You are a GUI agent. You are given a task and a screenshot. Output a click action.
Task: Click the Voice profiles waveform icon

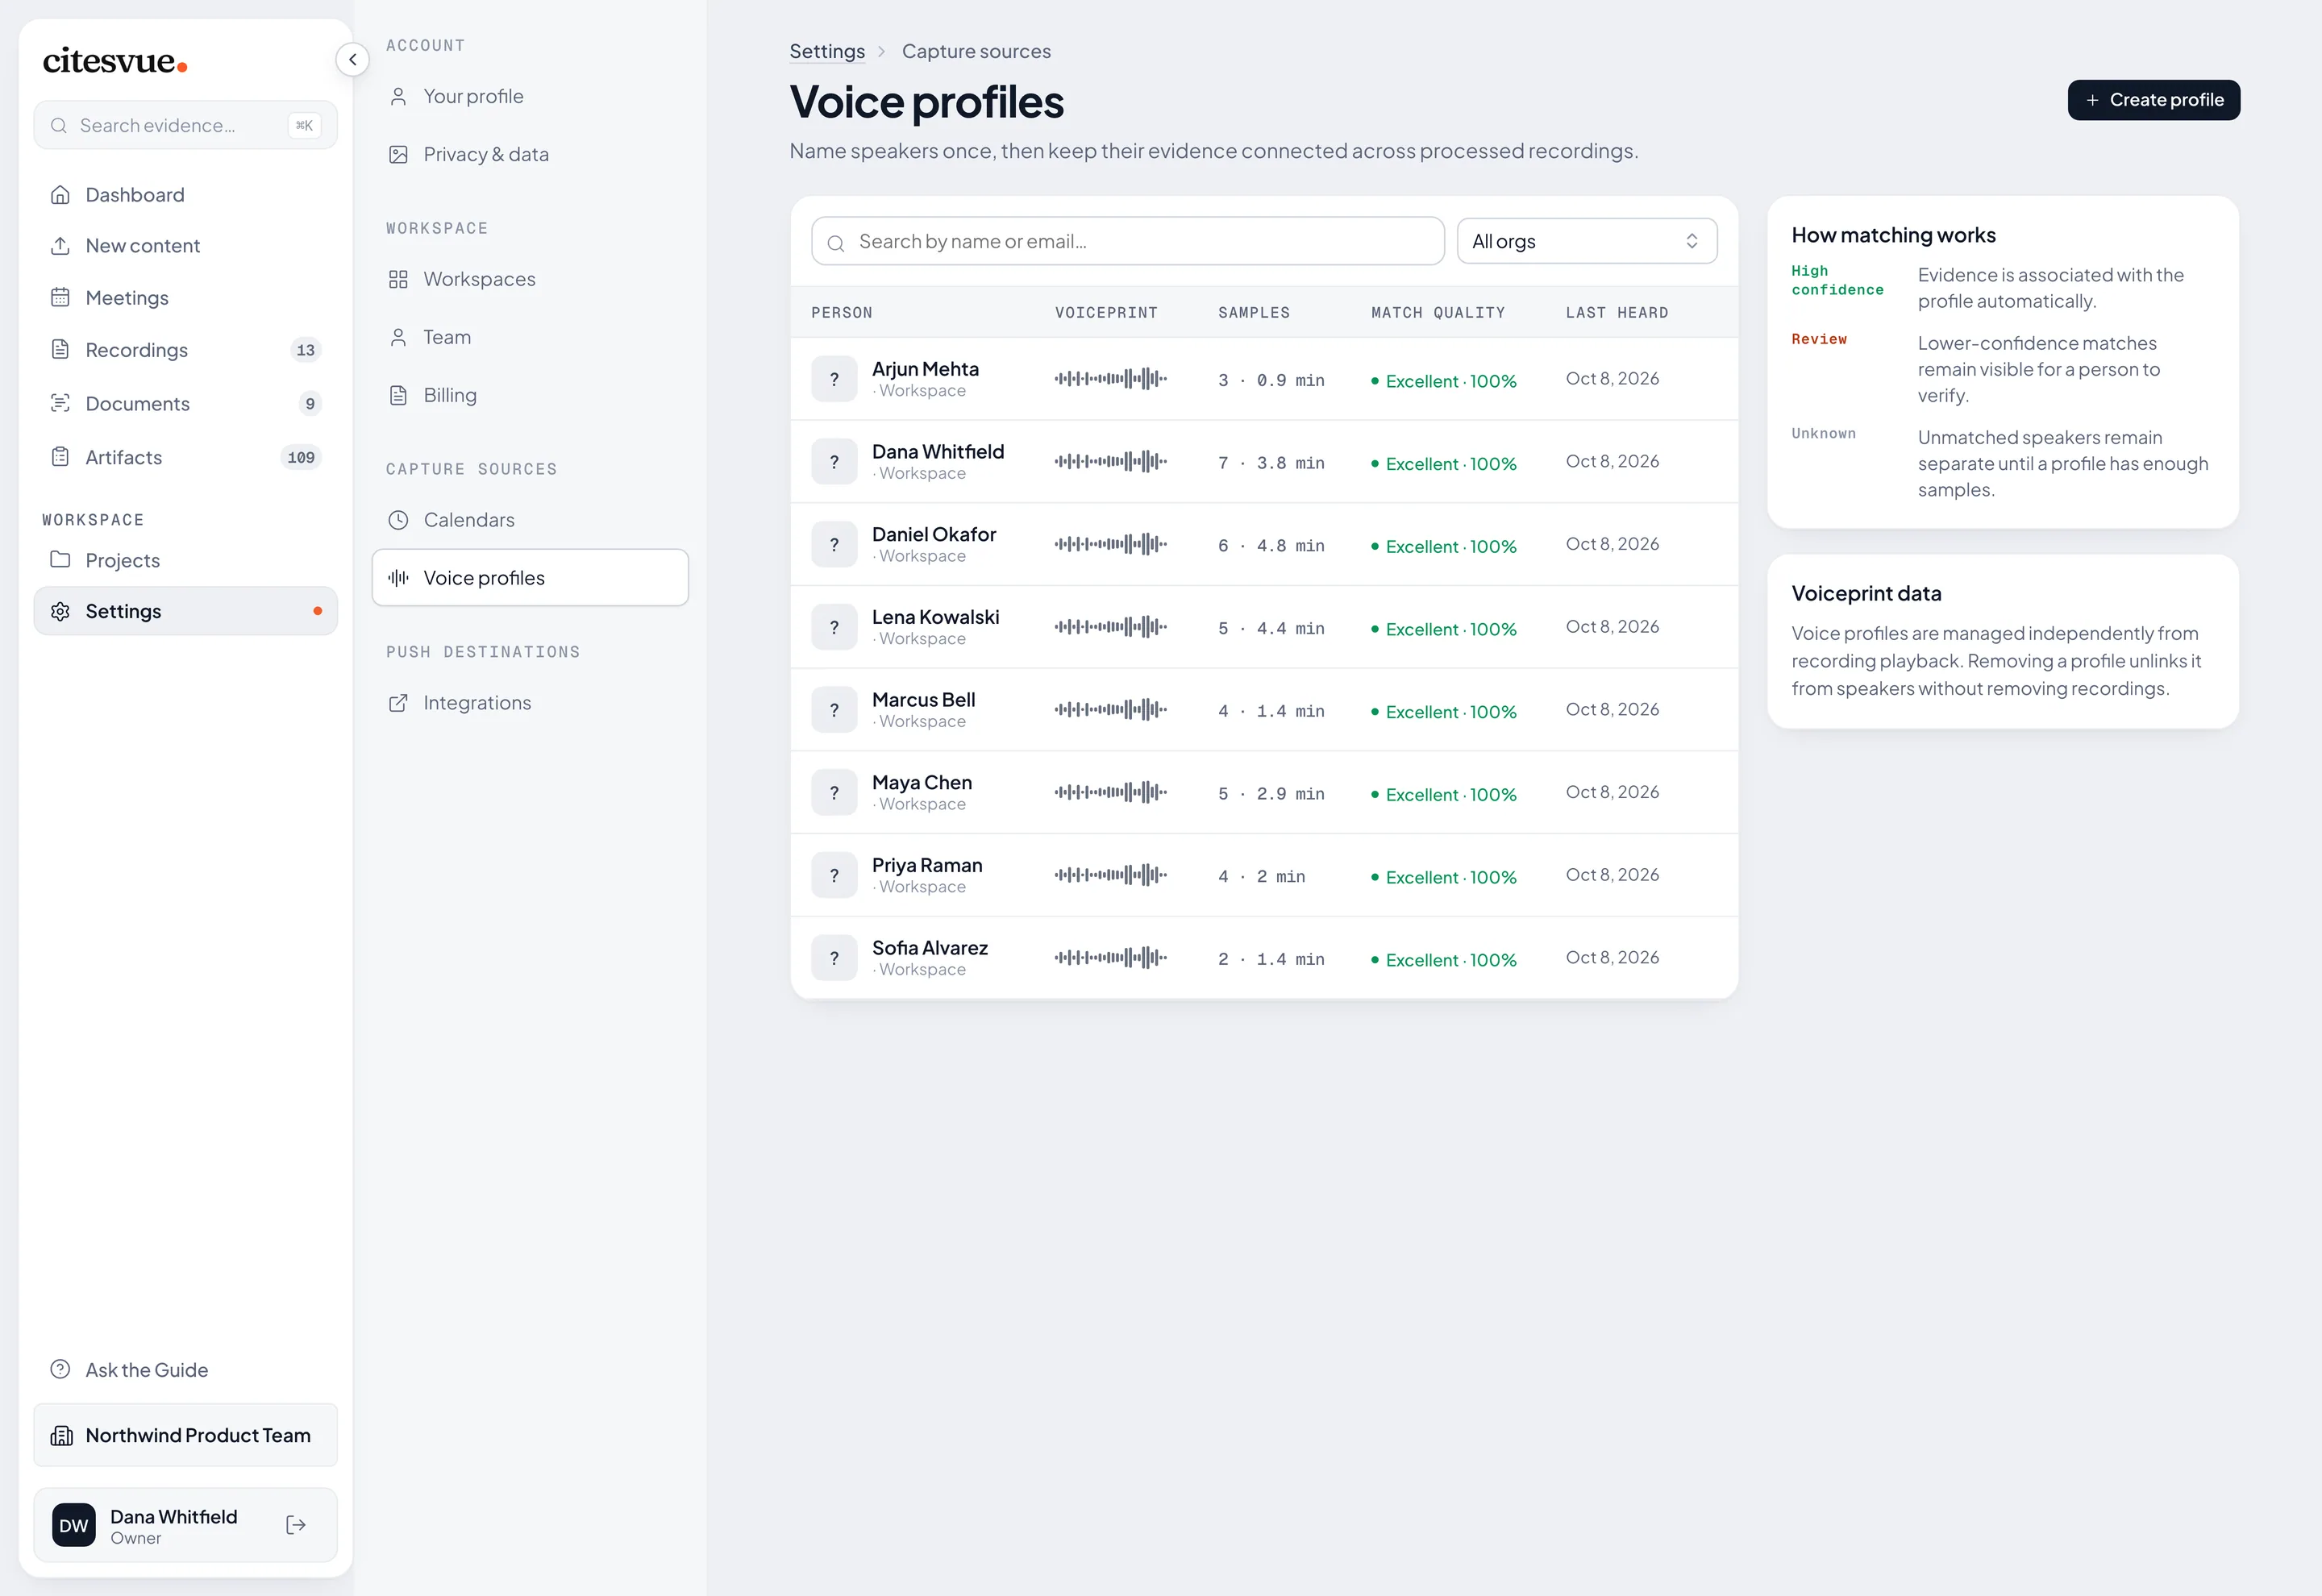pyautogui.click(x=398, y=577)
